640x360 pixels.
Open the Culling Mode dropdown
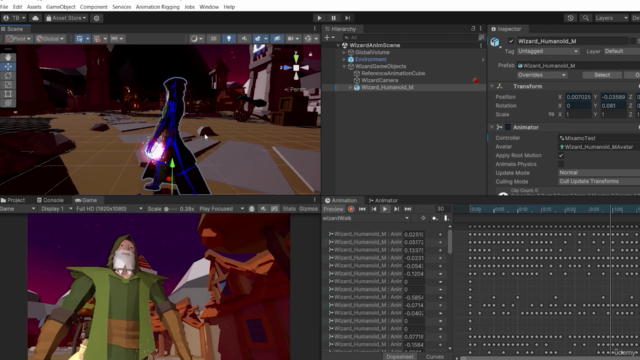click(x=599, y=181)
